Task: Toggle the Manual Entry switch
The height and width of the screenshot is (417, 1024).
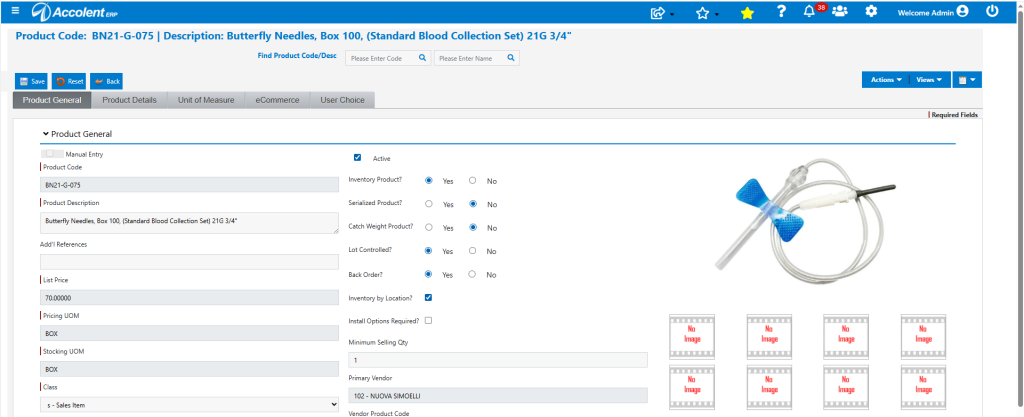Action: point(52,154)
